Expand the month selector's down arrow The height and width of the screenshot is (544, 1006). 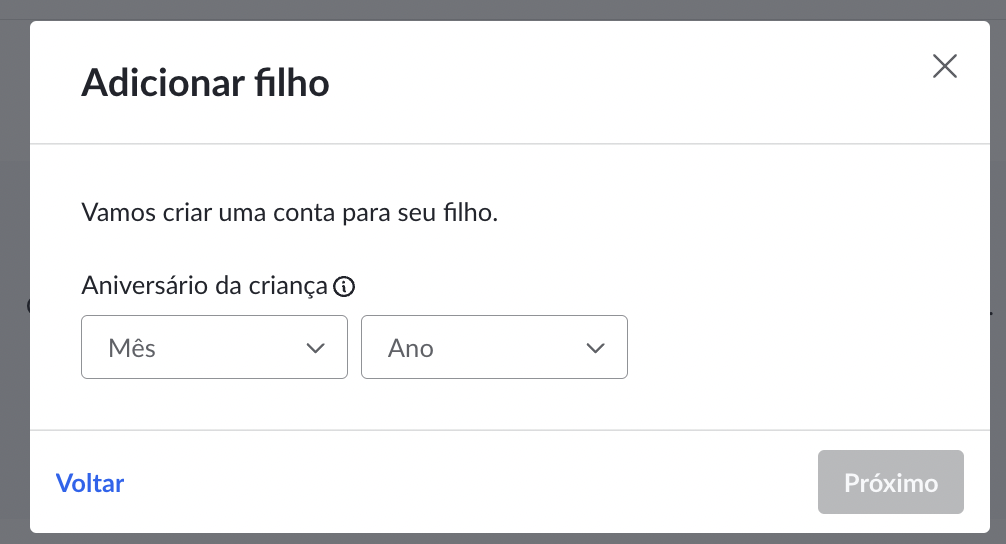(x=315, y=348)
